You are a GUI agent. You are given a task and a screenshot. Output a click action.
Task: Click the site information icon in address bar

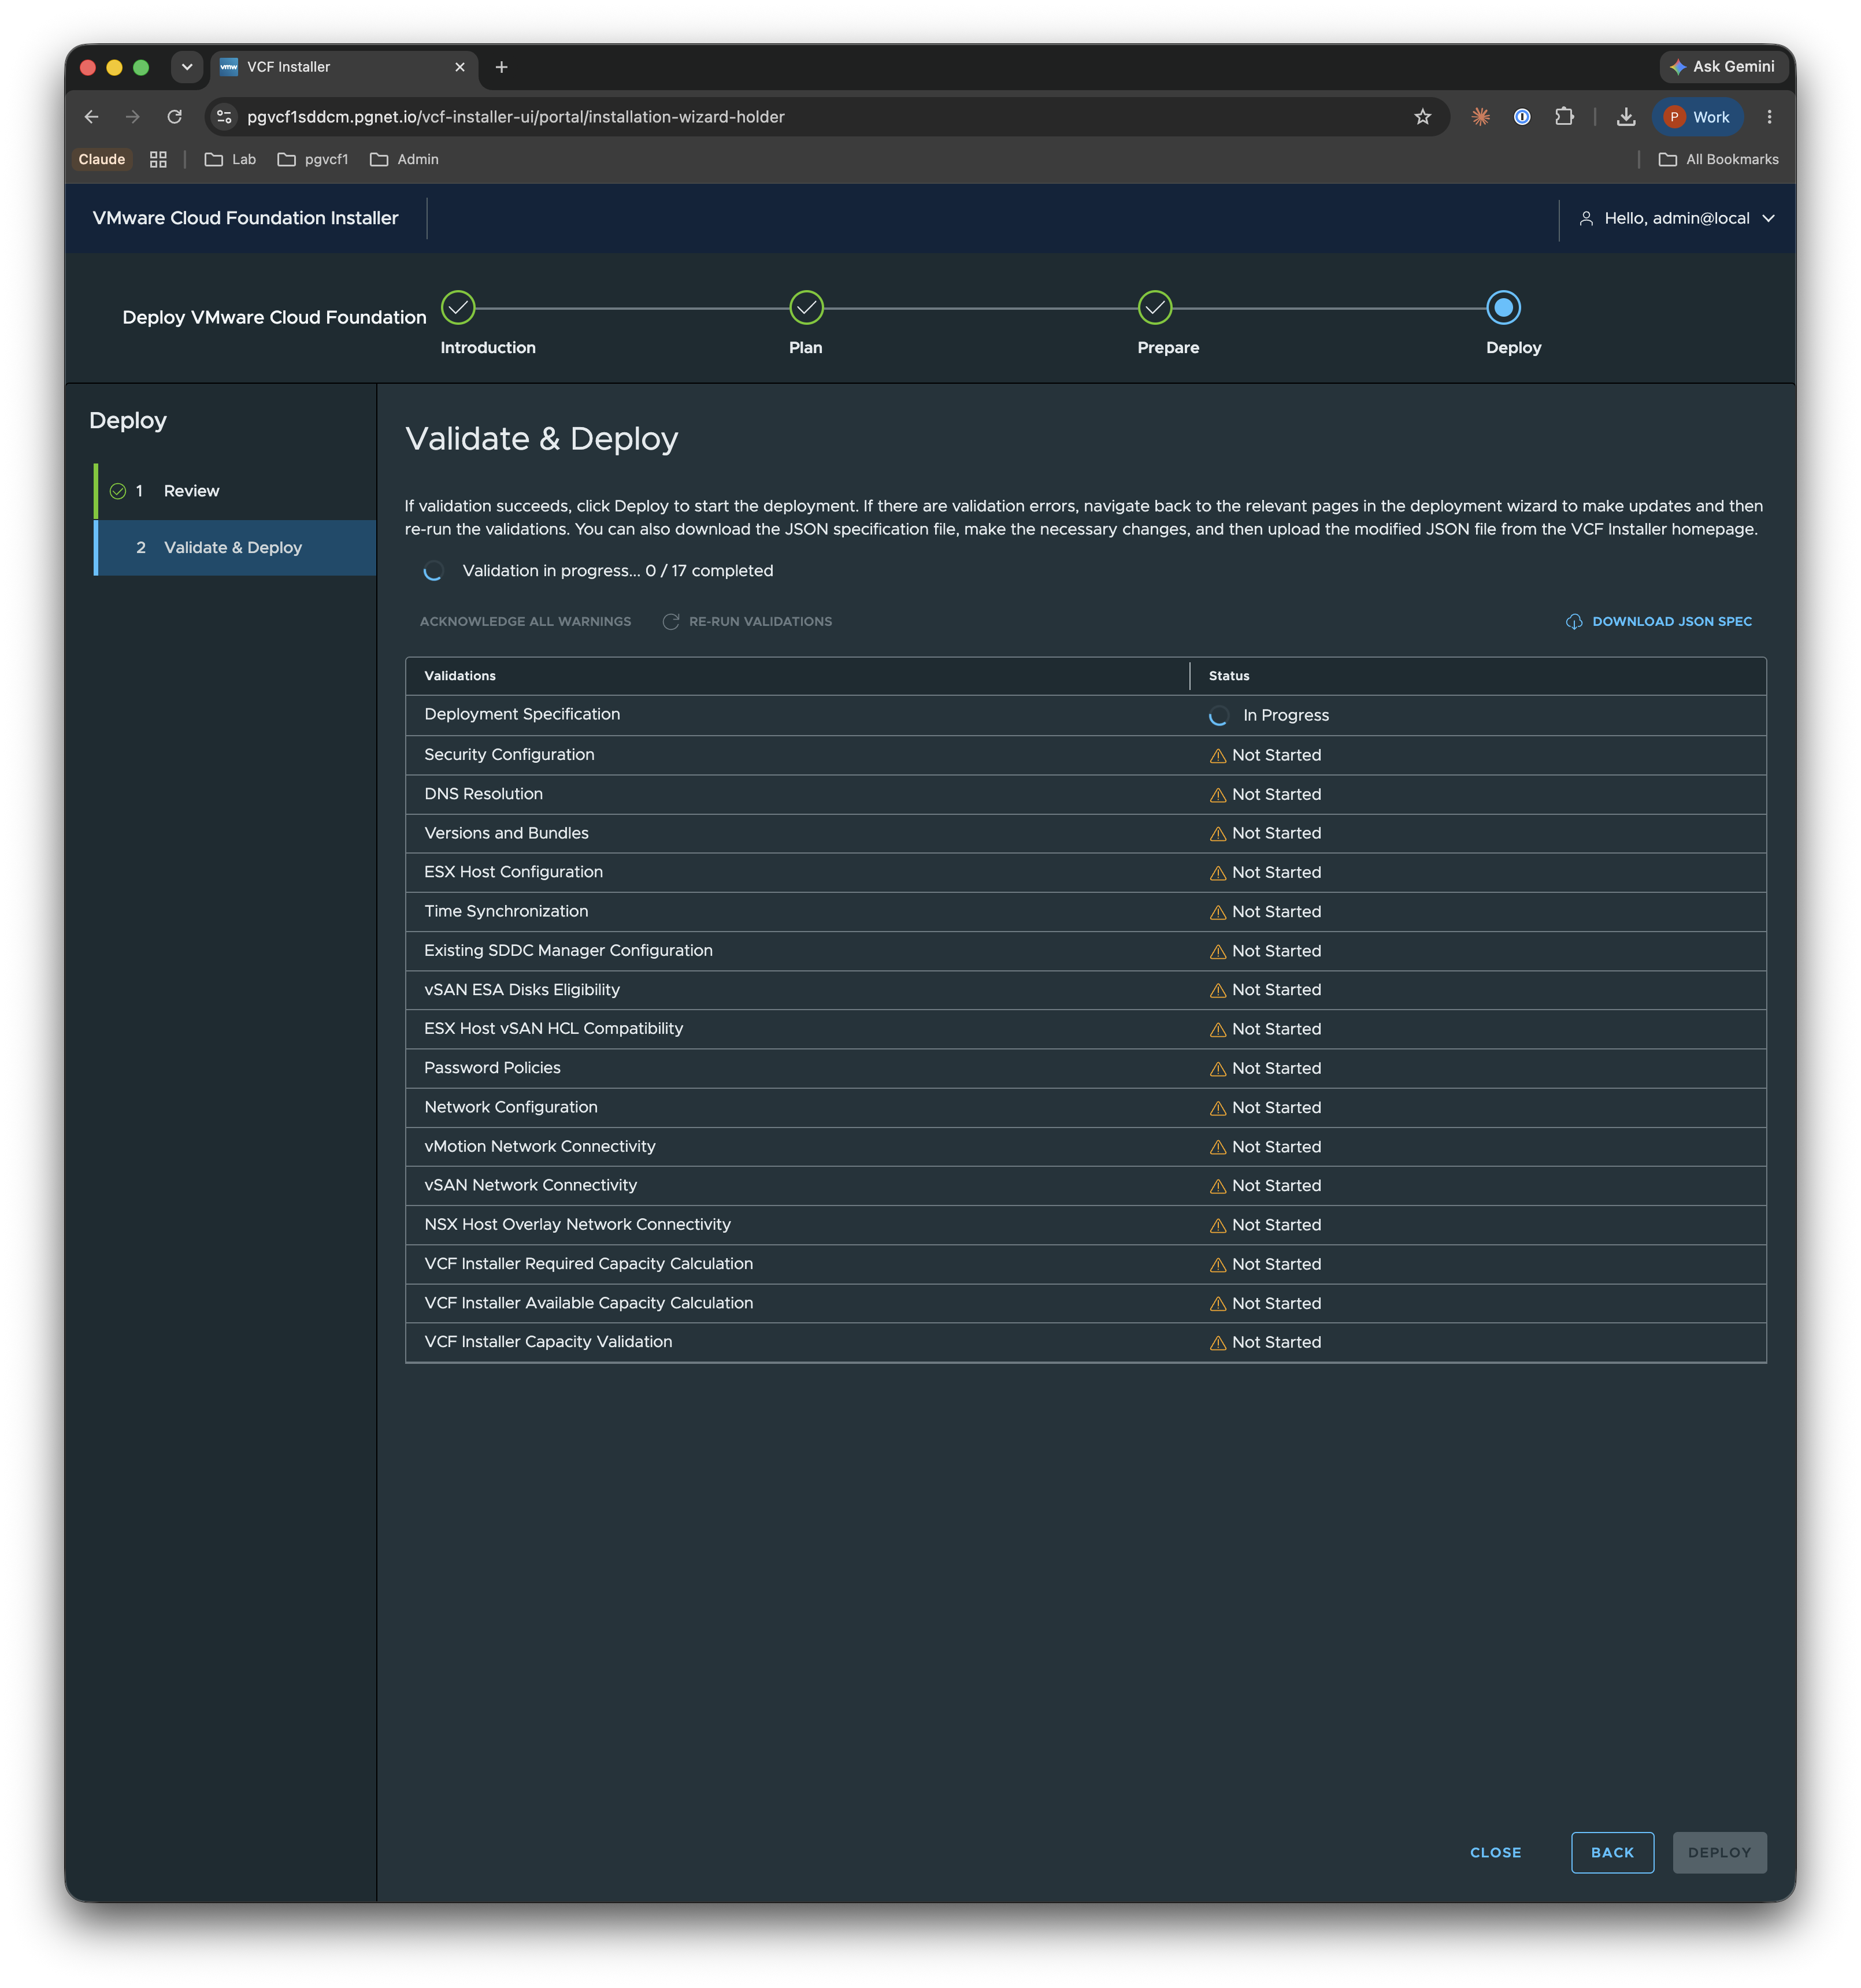click(225, 117)
